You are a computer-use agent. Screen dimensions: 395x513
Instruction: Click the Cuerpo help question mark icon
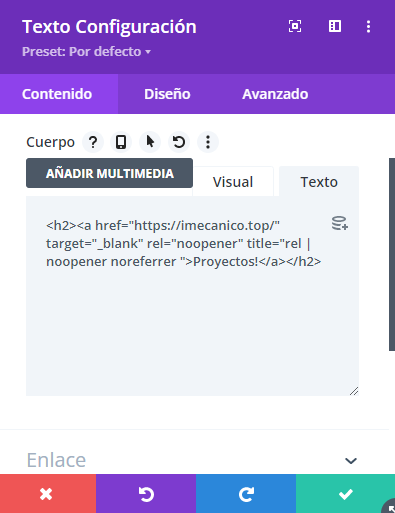pyautogui.click(x=93, y=142)
